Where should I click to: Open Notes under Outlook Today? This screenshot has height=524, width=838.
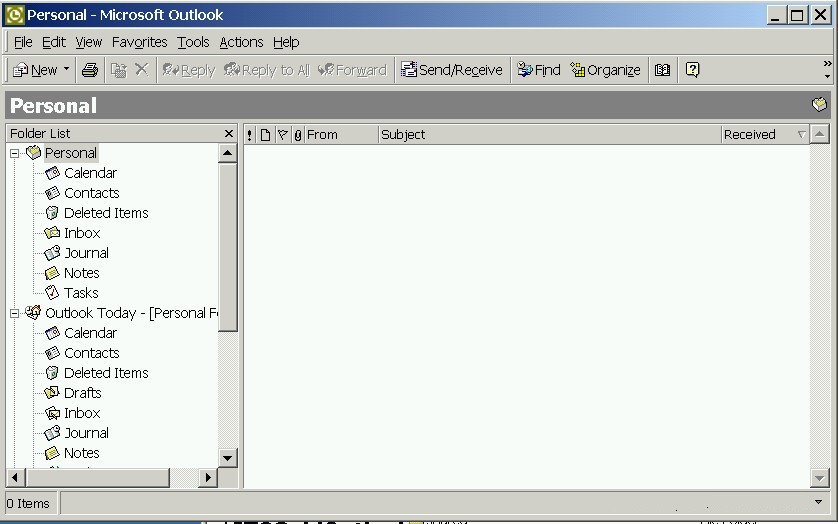tap(81, 453)
